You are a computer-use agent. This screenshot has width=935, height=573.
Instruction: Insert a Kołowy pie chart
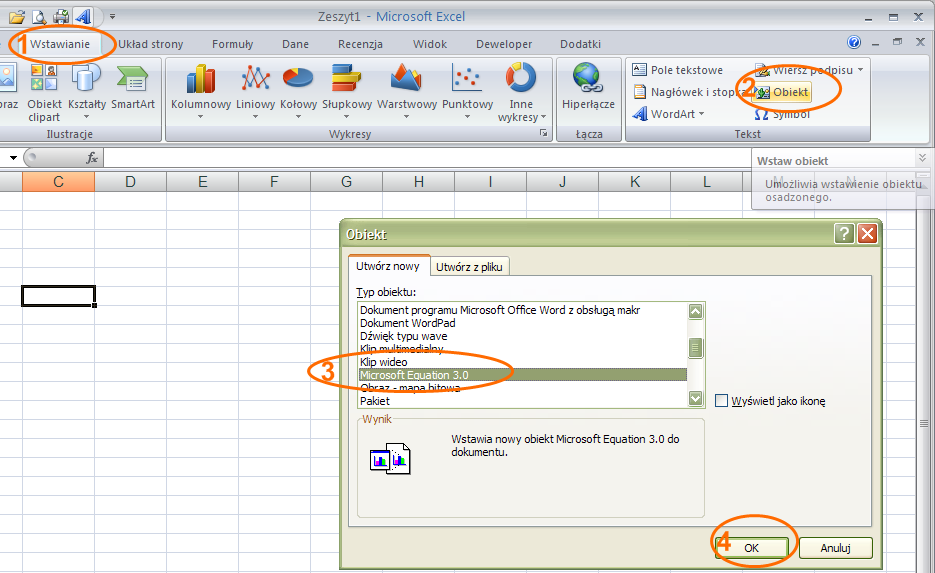coord(298,91)
